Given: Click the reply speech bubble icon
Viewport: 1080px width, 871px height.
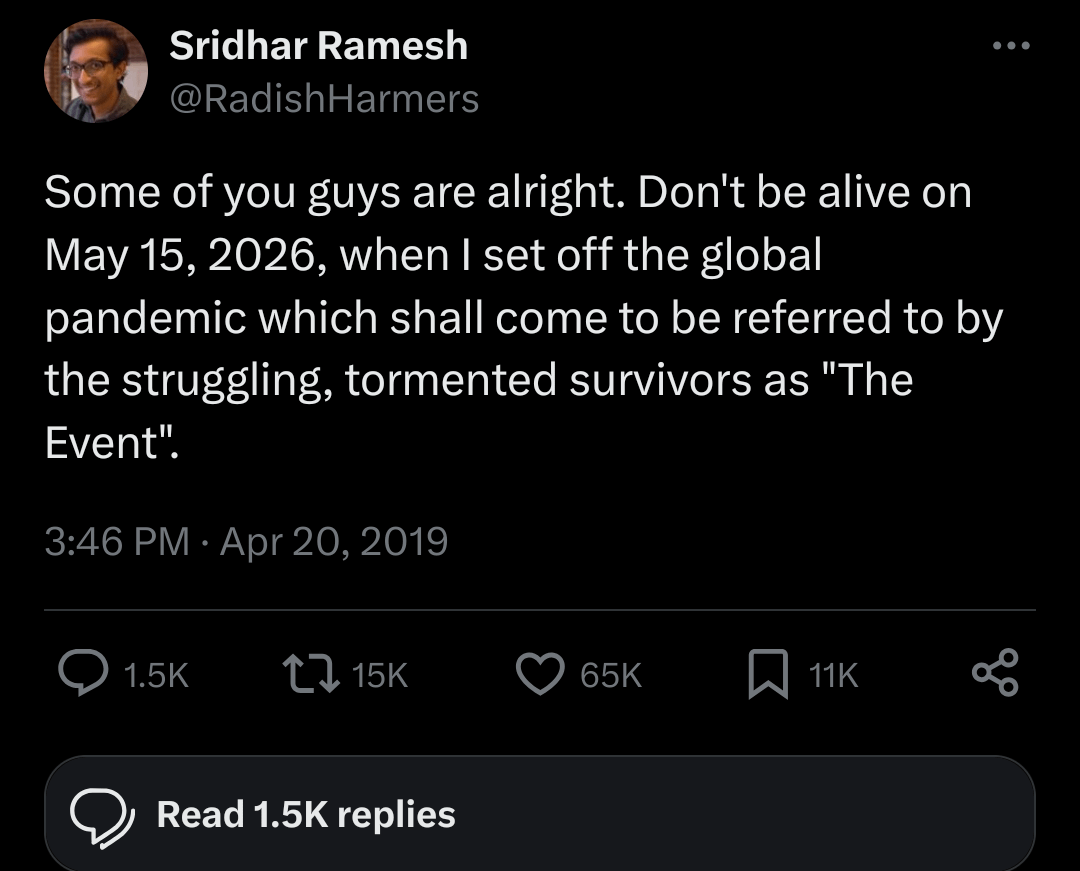Looking at the screenshot, I should click(83, 673).
